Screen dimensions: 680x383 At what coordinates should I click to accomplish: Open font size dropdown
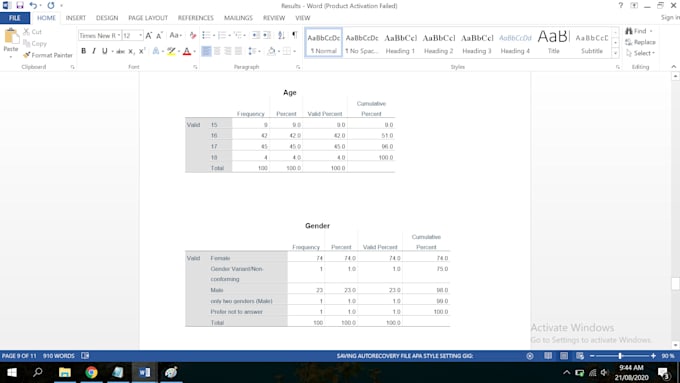click(141, 36)
